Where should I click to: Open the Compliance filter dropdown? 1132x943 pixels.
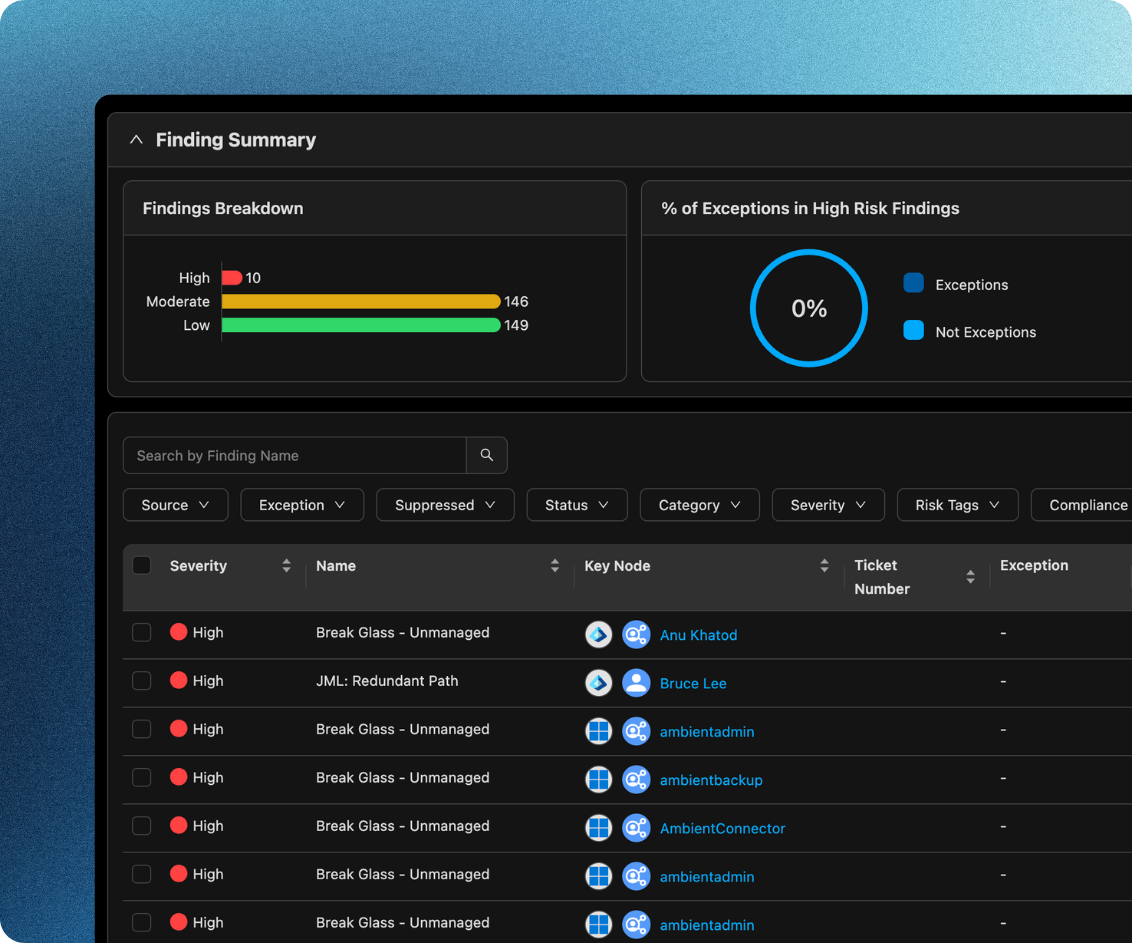pos(1081,505)
